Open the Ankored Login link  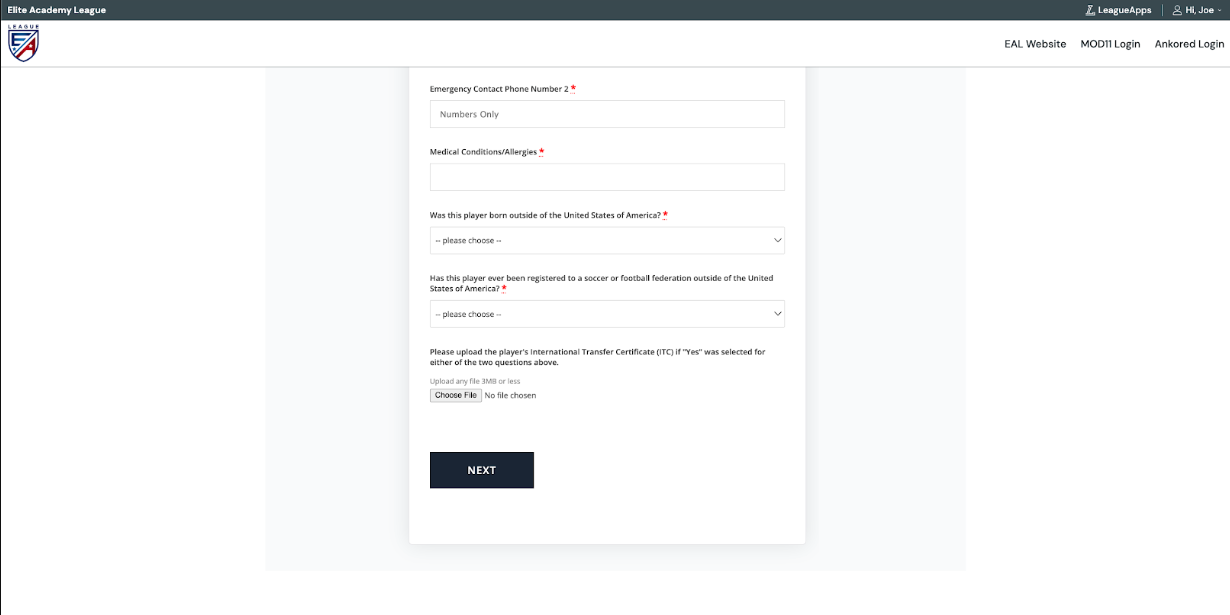[1189, 44]
